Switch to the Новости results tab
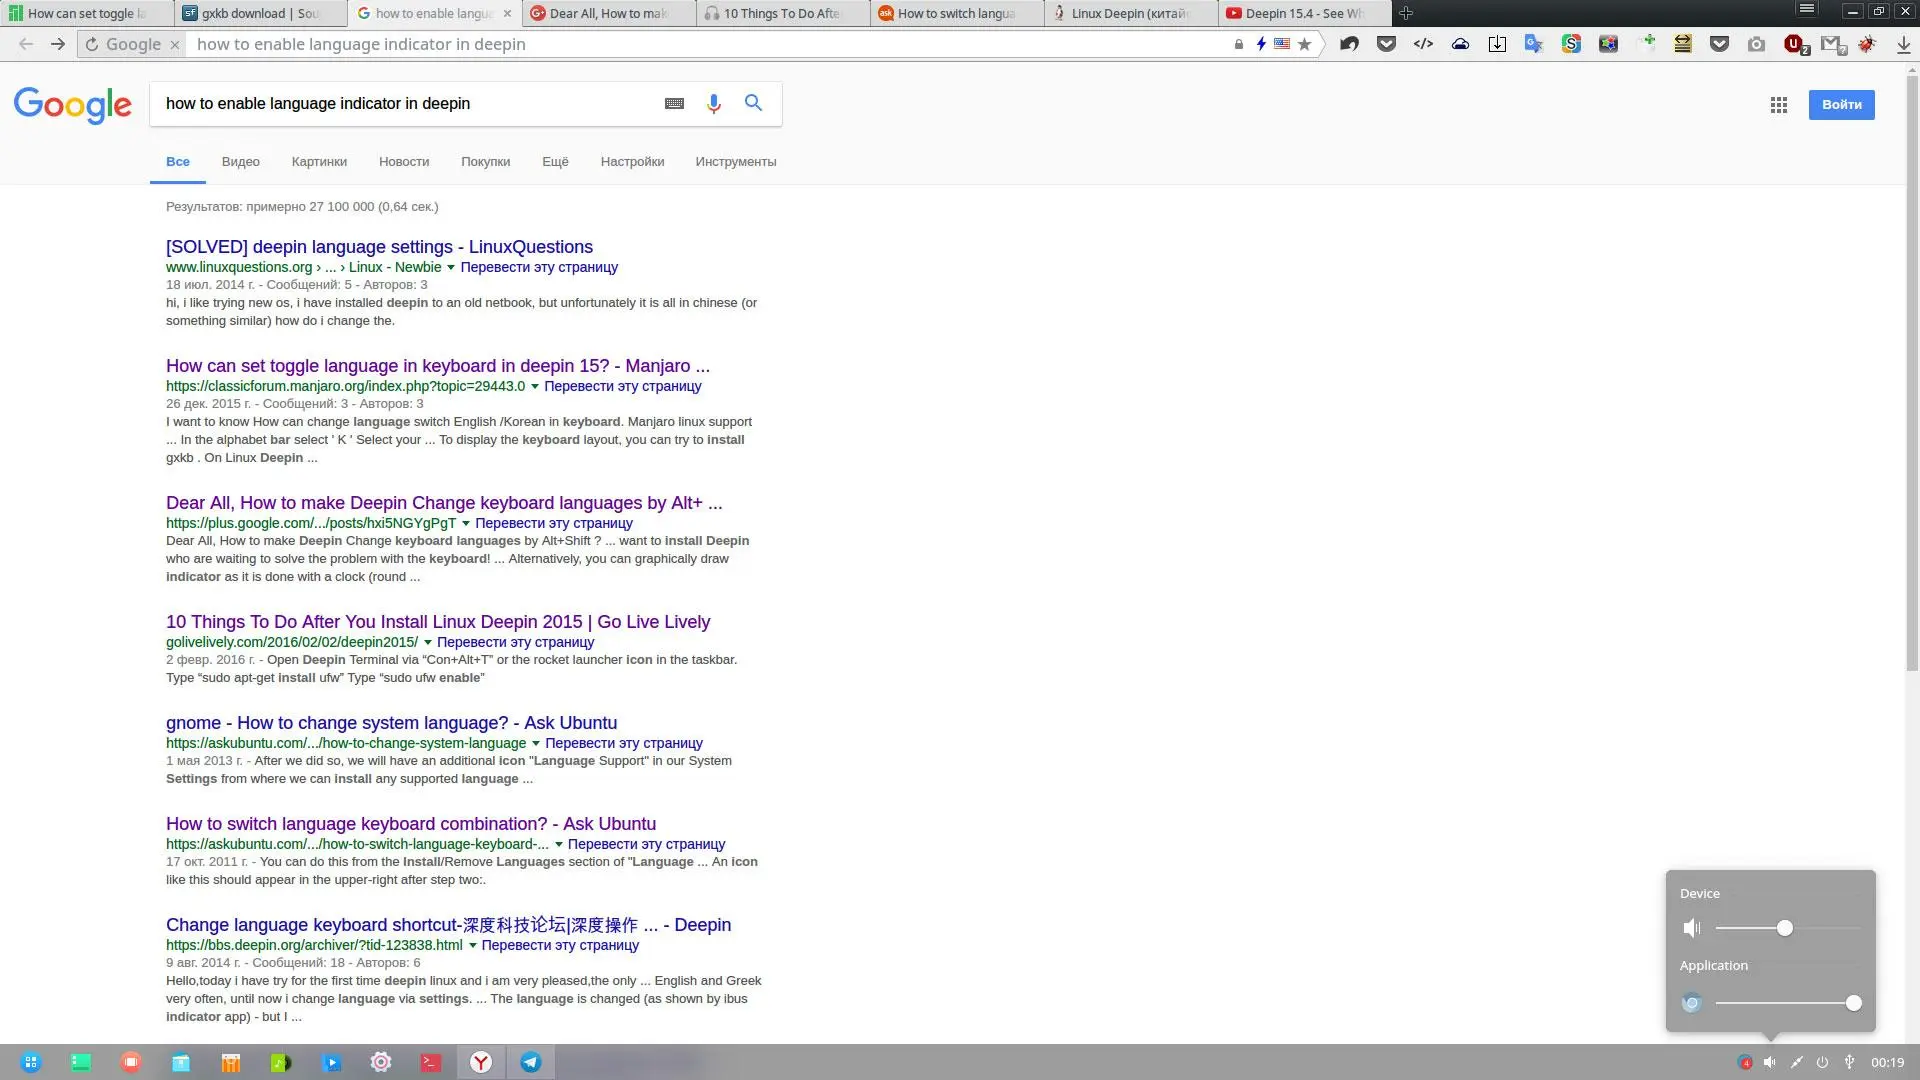This screenshot has width=1920, height=1080. (404, 162)
